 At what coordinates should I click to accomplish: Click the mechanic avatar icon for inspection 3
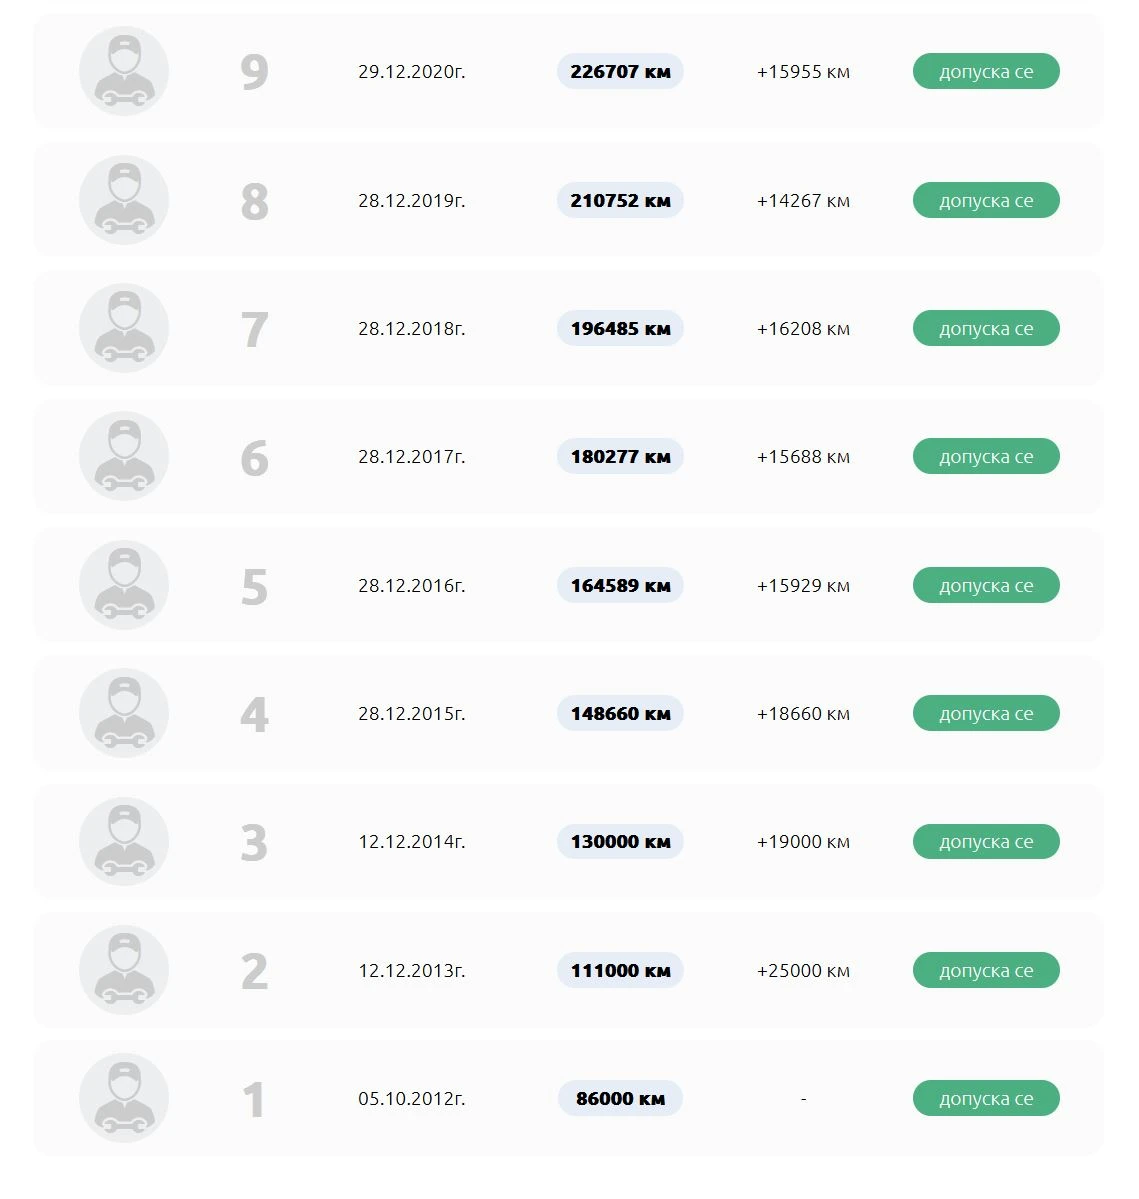[x=124, y=841]
